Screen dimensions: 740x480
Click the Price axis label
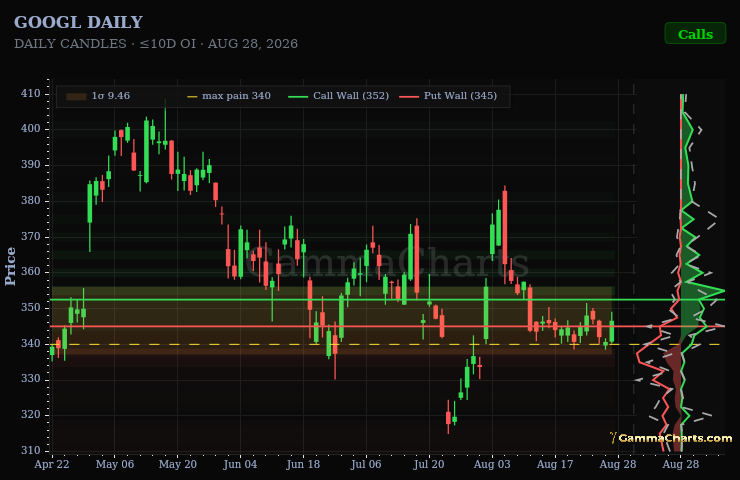[x=10, y=266]
